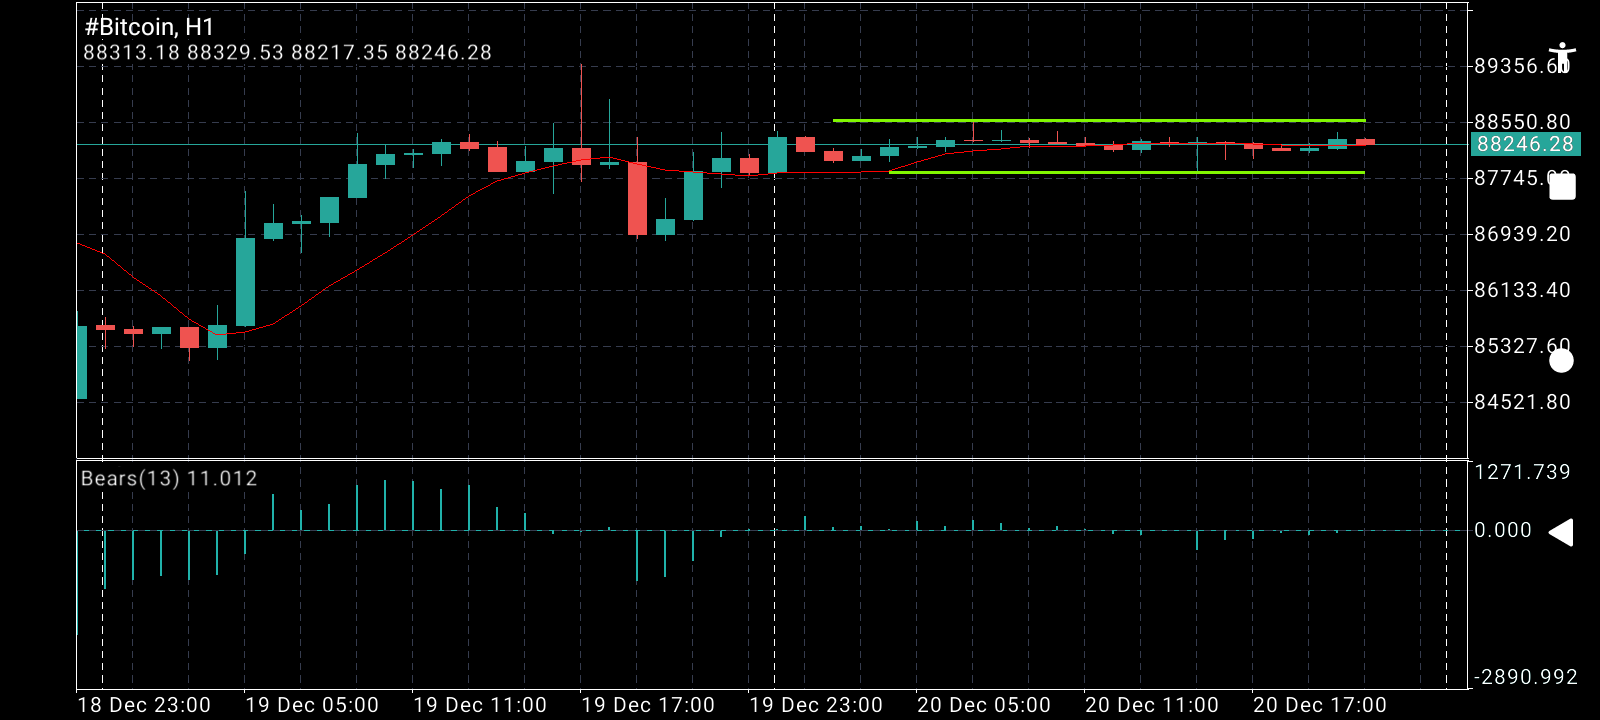This screenshot has height=720, width=1600.
Task: Tap the 19 Dec 23:00 time label
Action: point(816,705)
